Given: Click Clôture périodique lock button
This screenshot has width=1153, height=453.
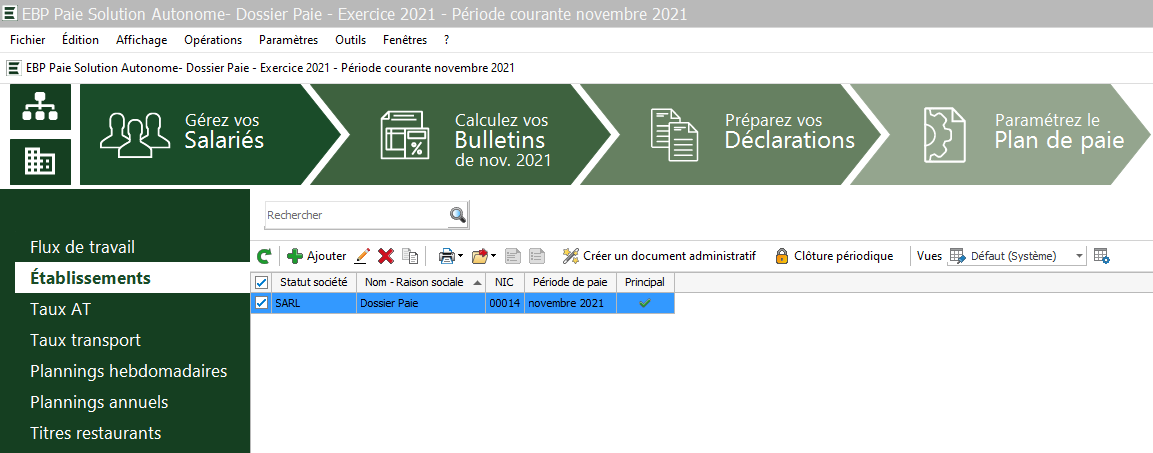Looking at the screenshot, I should coord(835,256).
